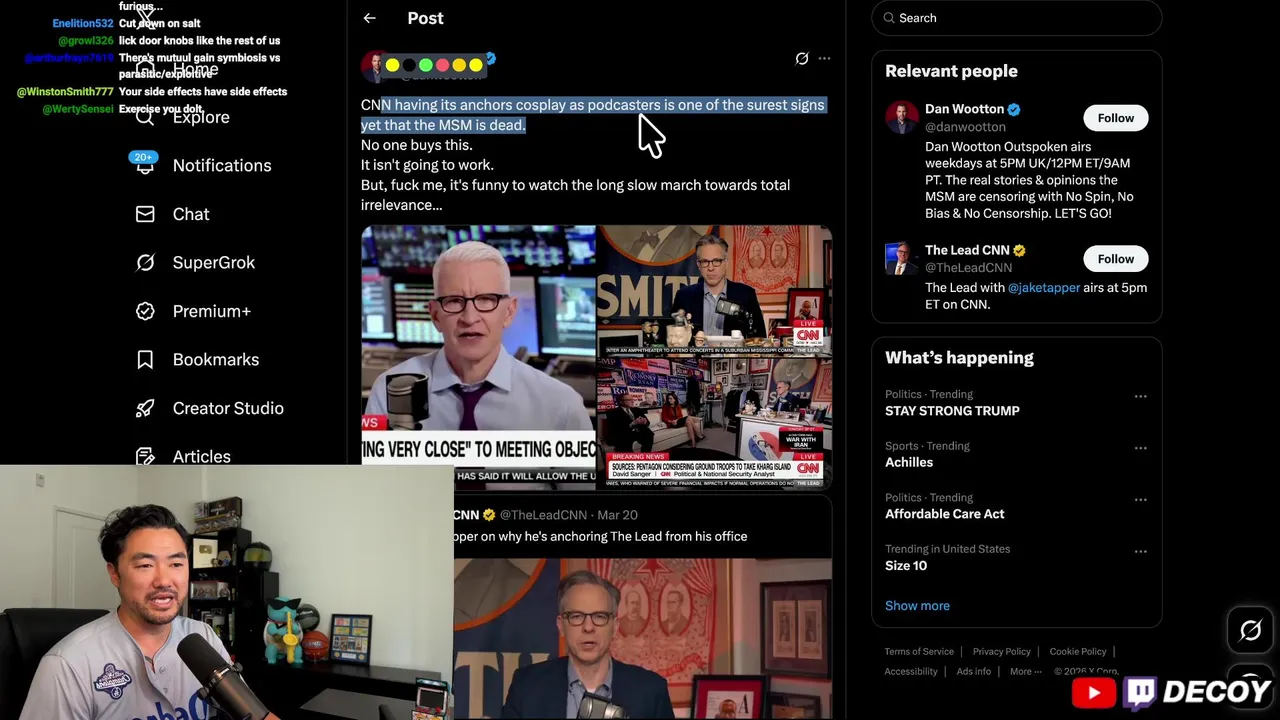
Task: Open Articles in the sidebar
Action: point(202,457)
